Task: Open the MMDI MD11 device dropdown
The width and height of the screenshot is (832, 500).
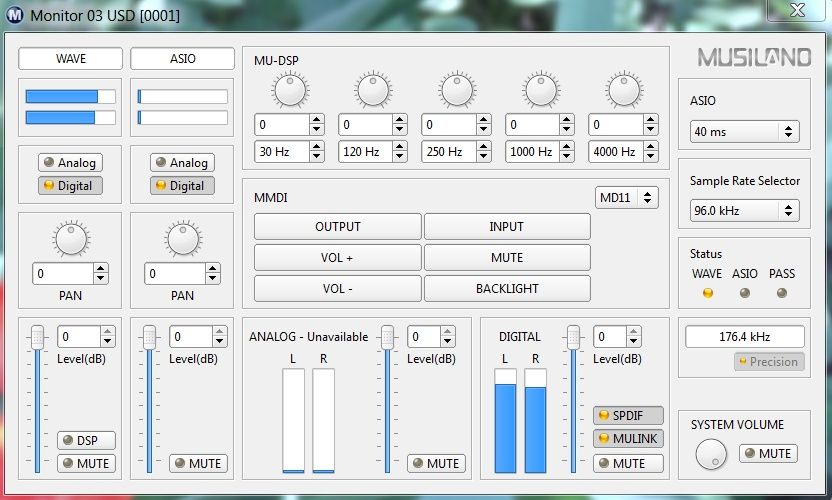Action: click(627, 197)
